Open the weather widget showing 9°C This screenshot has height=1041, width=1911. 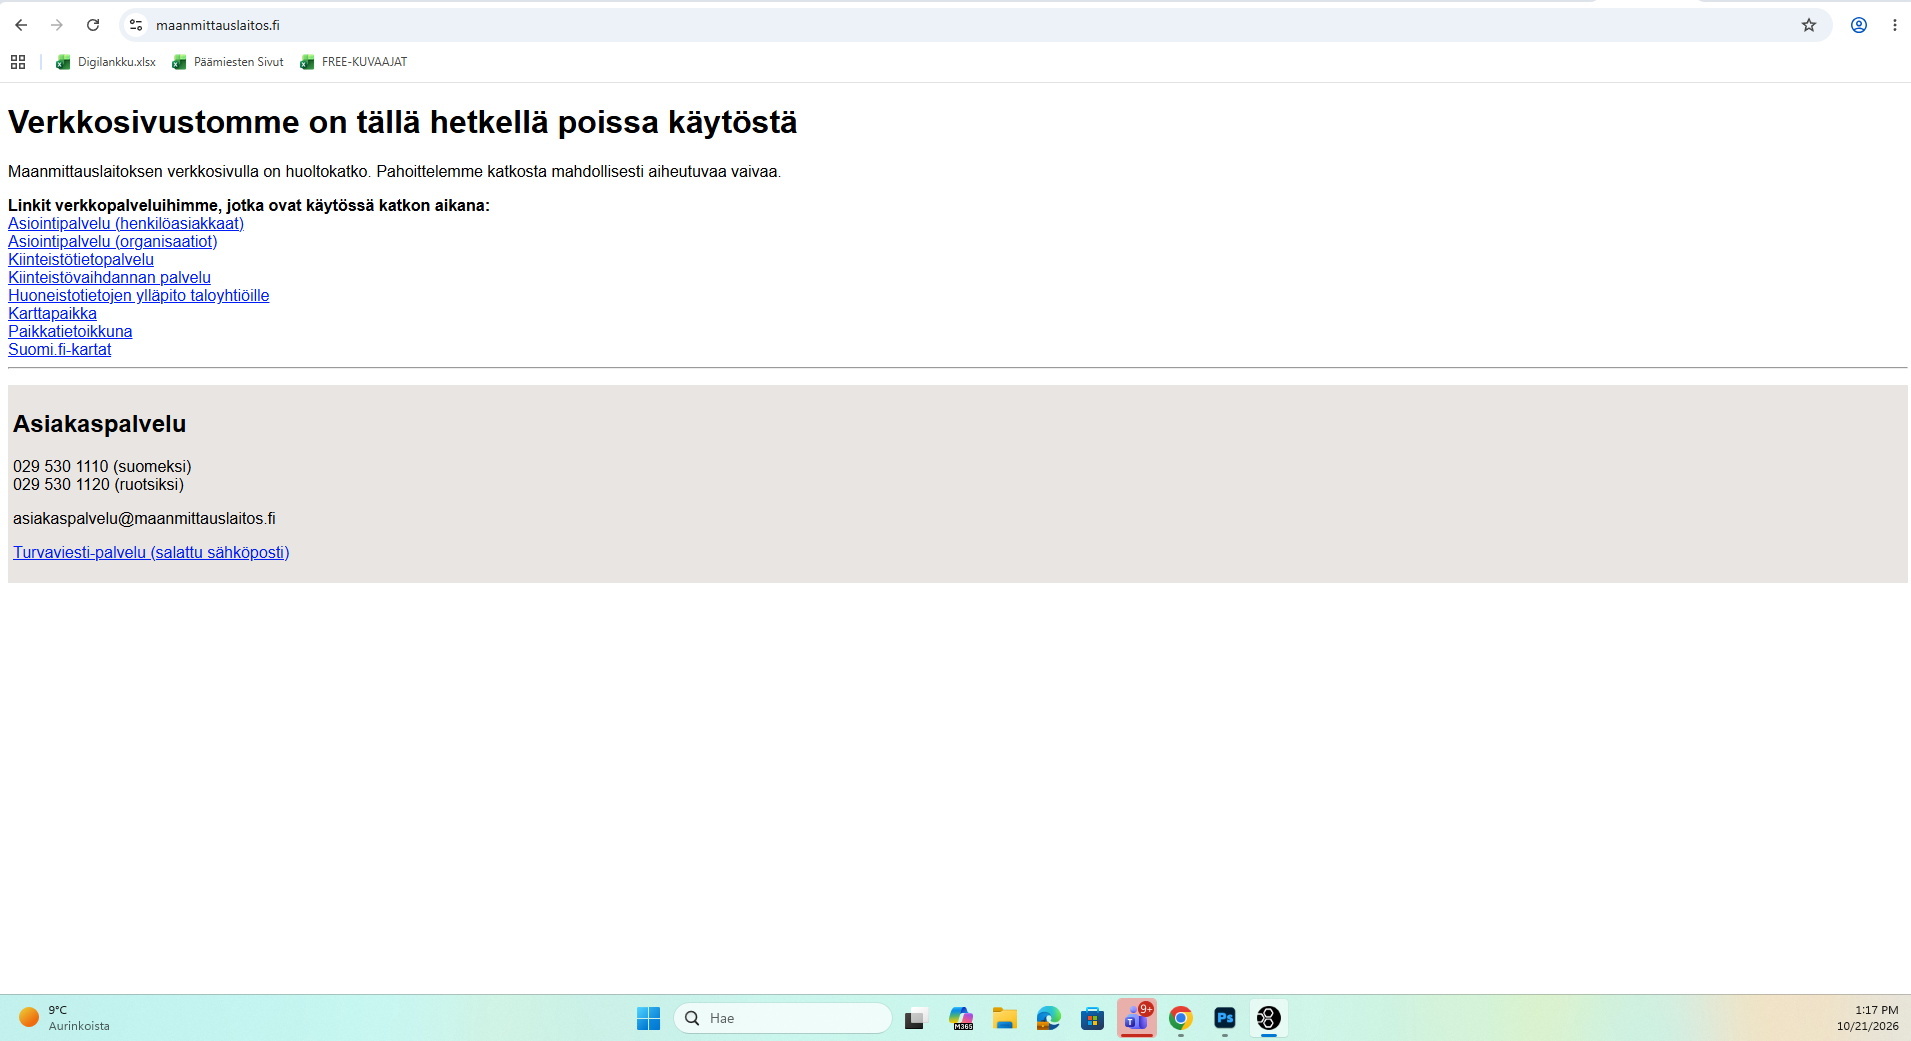click(x=65, y=1018)
